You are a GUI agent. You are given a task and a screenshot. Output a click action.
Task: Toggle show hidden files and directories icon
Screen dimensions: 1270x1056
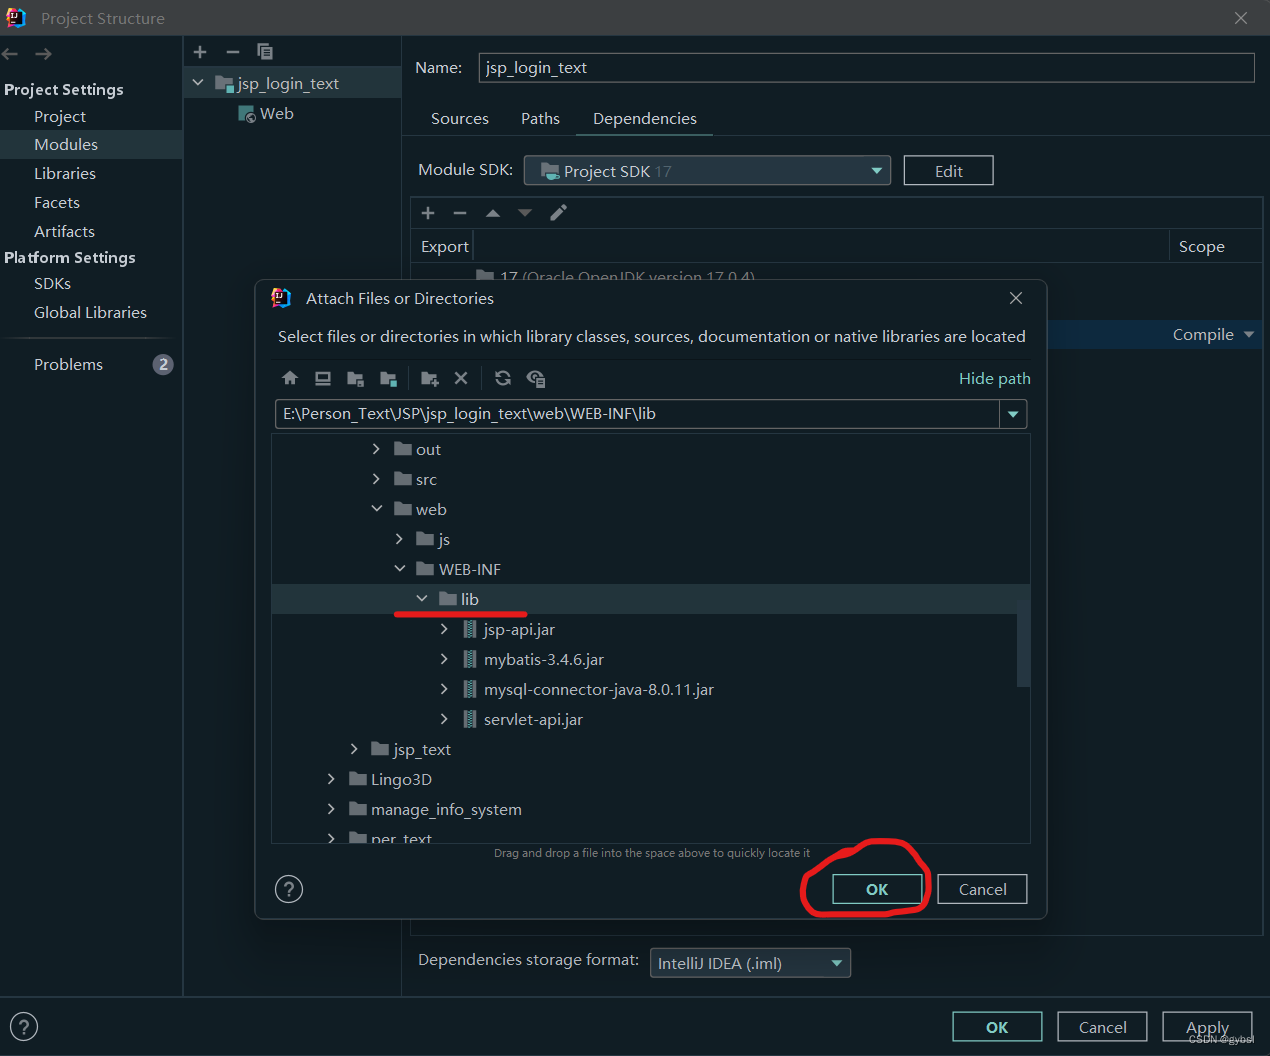coord(536,378)
